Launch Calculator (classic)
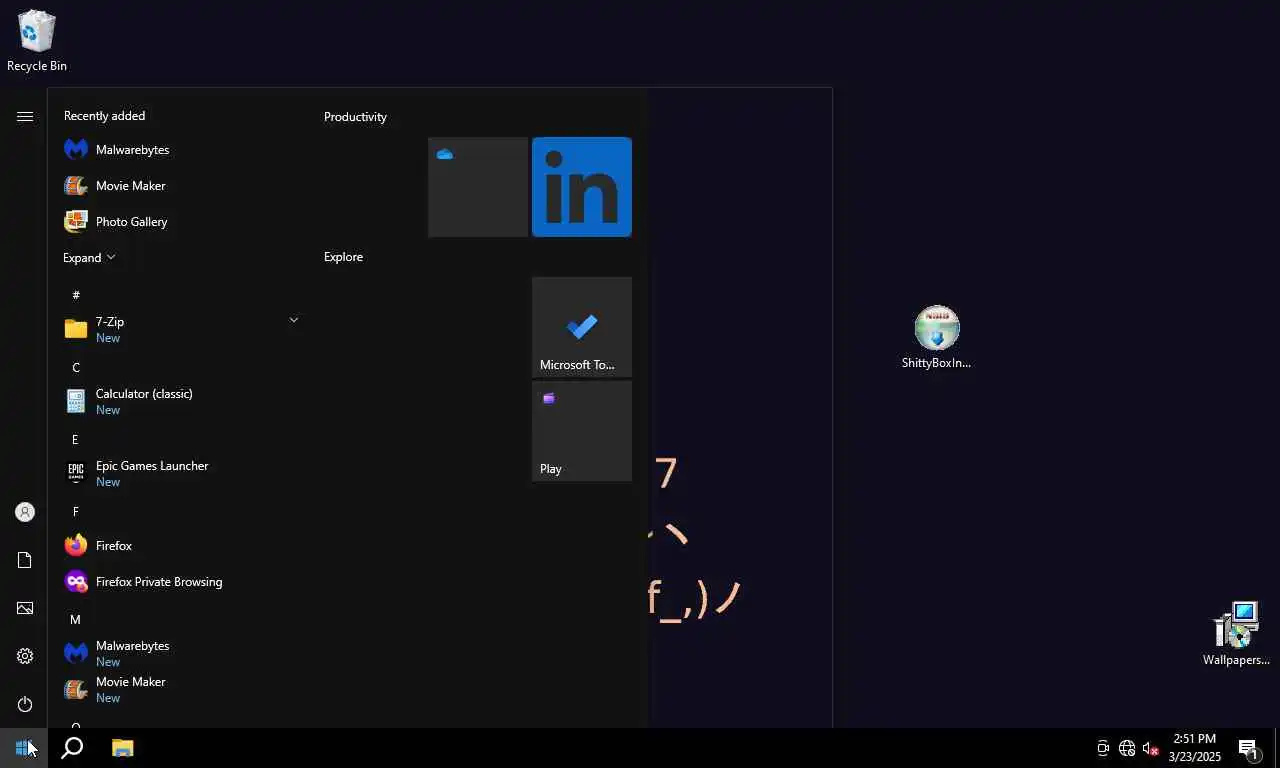 pos(180,401)
